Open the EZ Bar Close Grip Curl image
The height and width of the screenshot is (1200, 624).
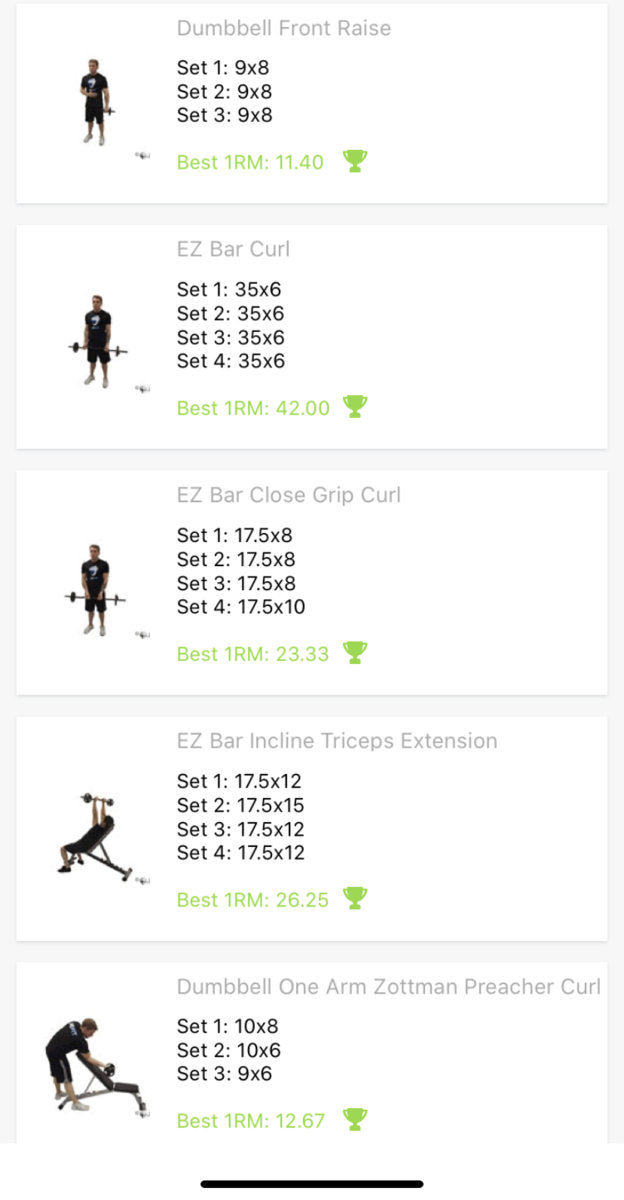pos(97,590)
